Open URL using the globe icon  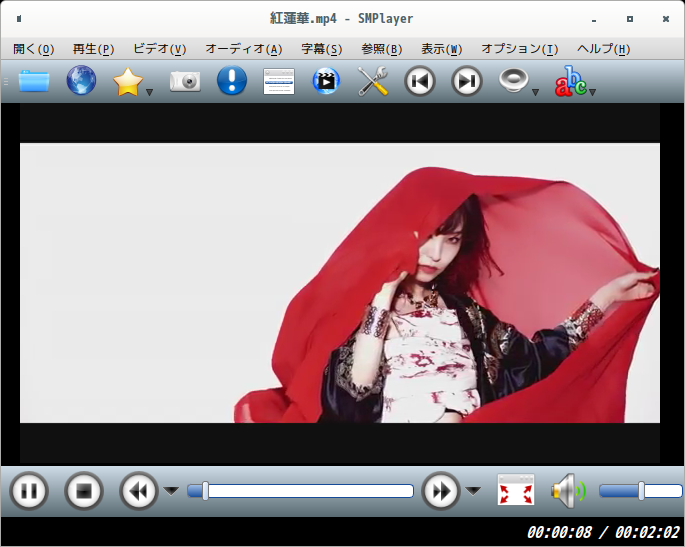[x=81, y=80]
